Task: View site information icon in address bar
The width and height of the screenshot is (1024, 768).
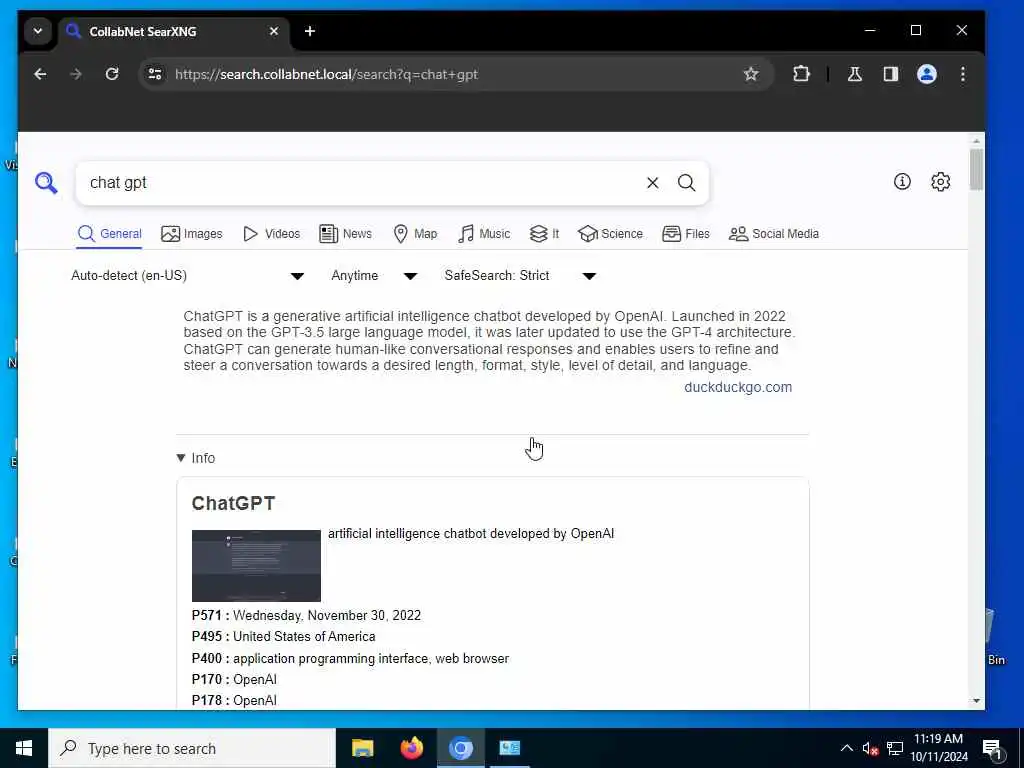Action: point(155,74)
